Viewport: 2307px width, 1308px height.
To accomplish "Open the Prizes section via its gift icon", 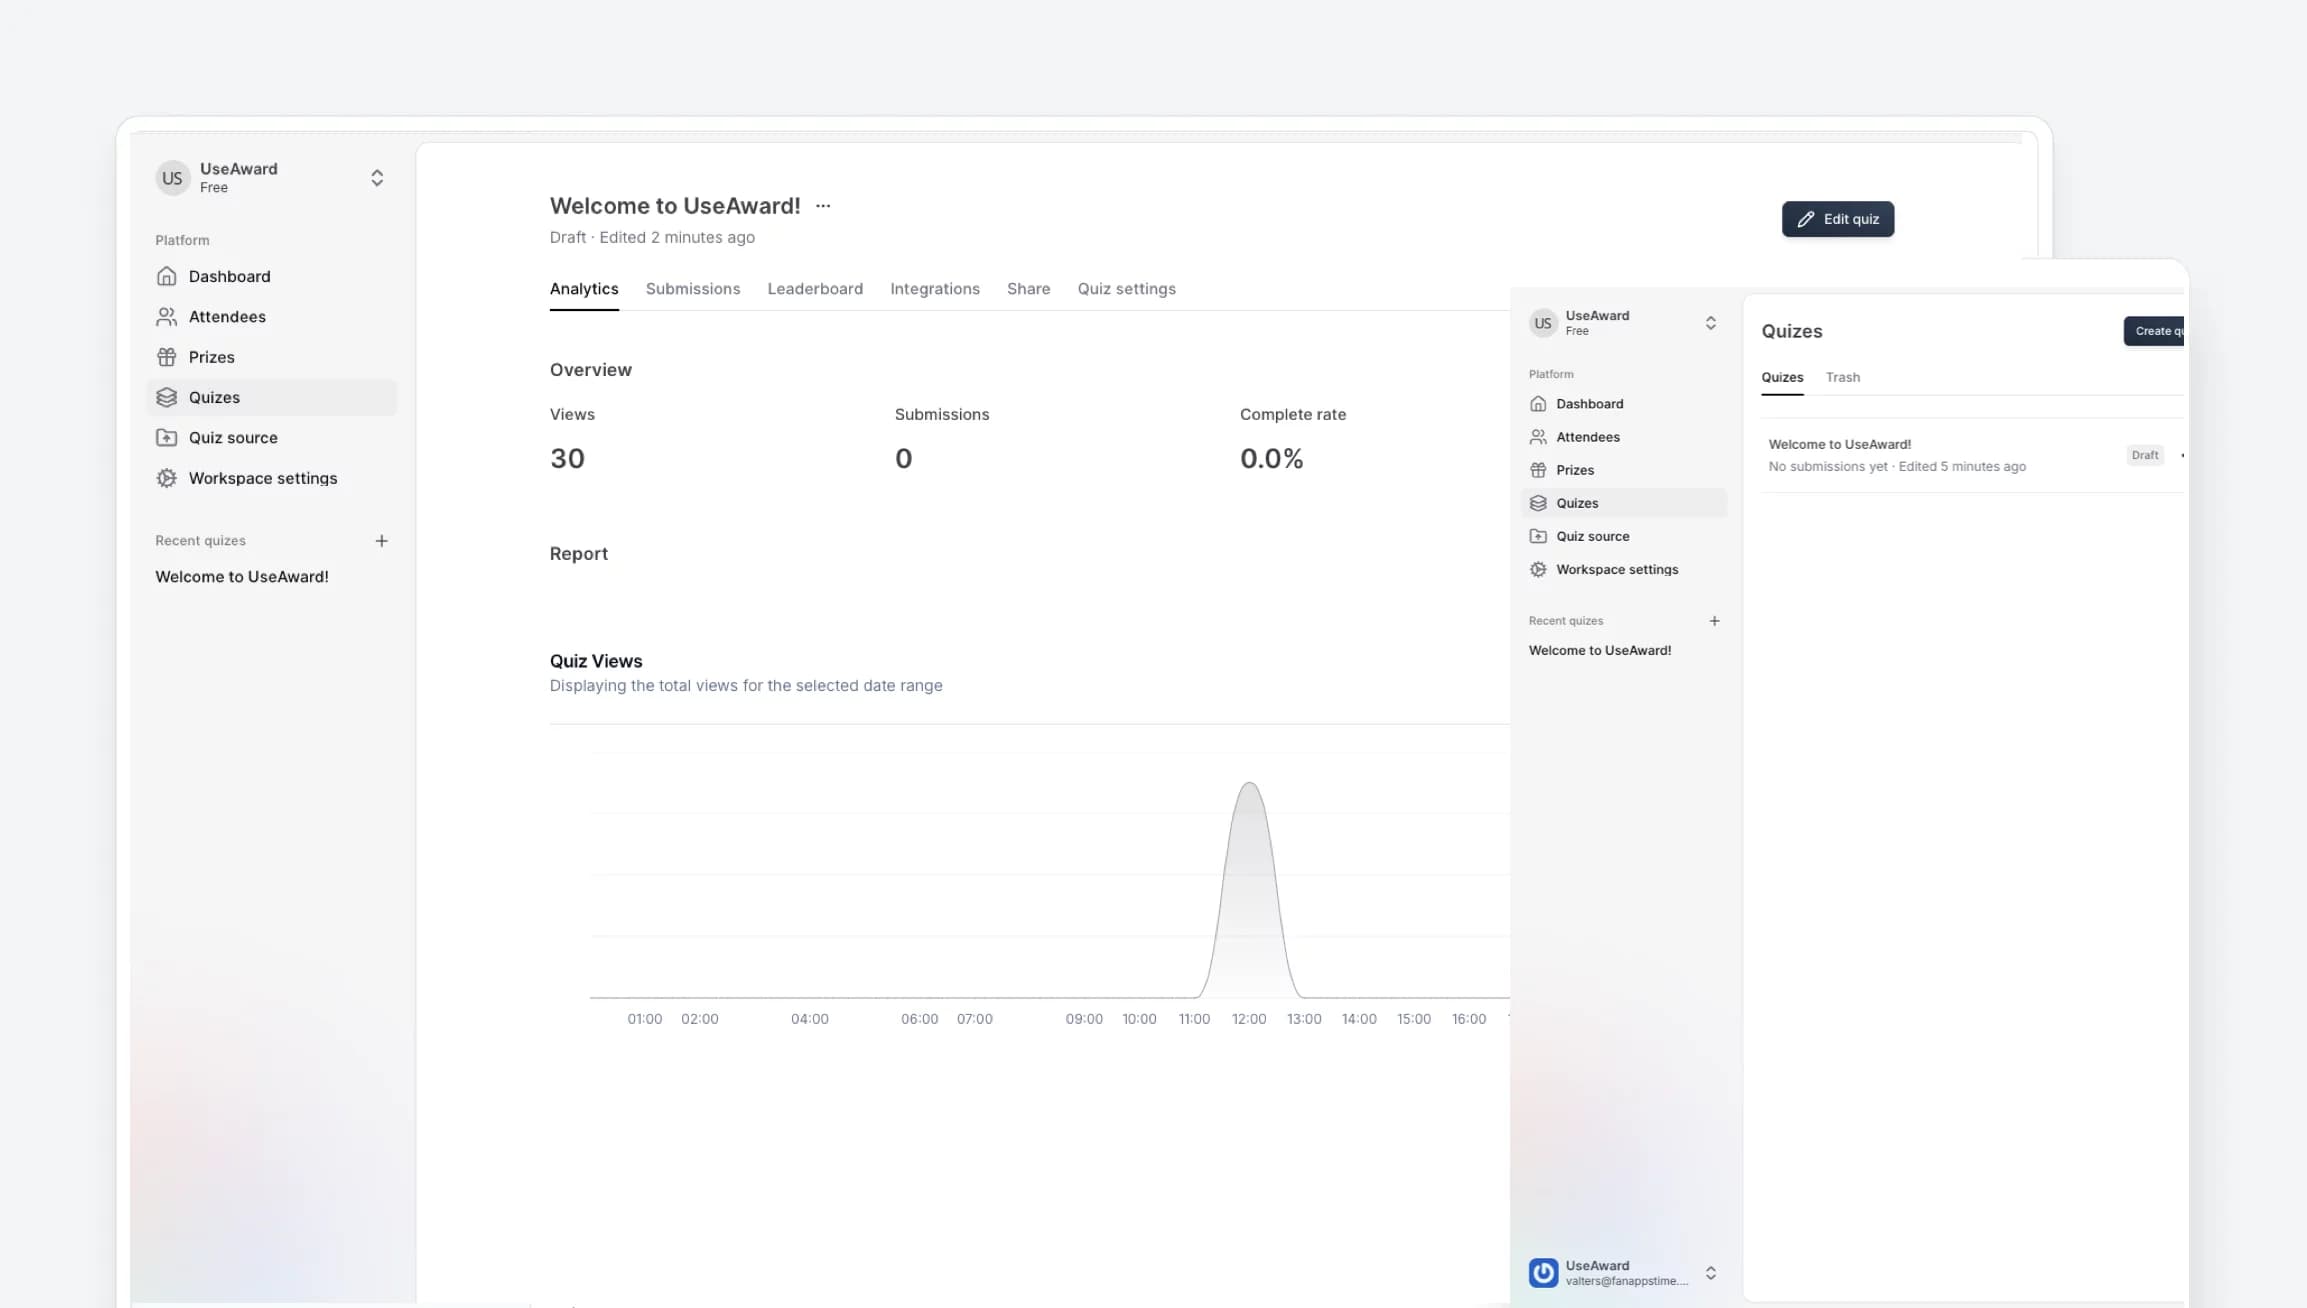I will pos(166,357).
